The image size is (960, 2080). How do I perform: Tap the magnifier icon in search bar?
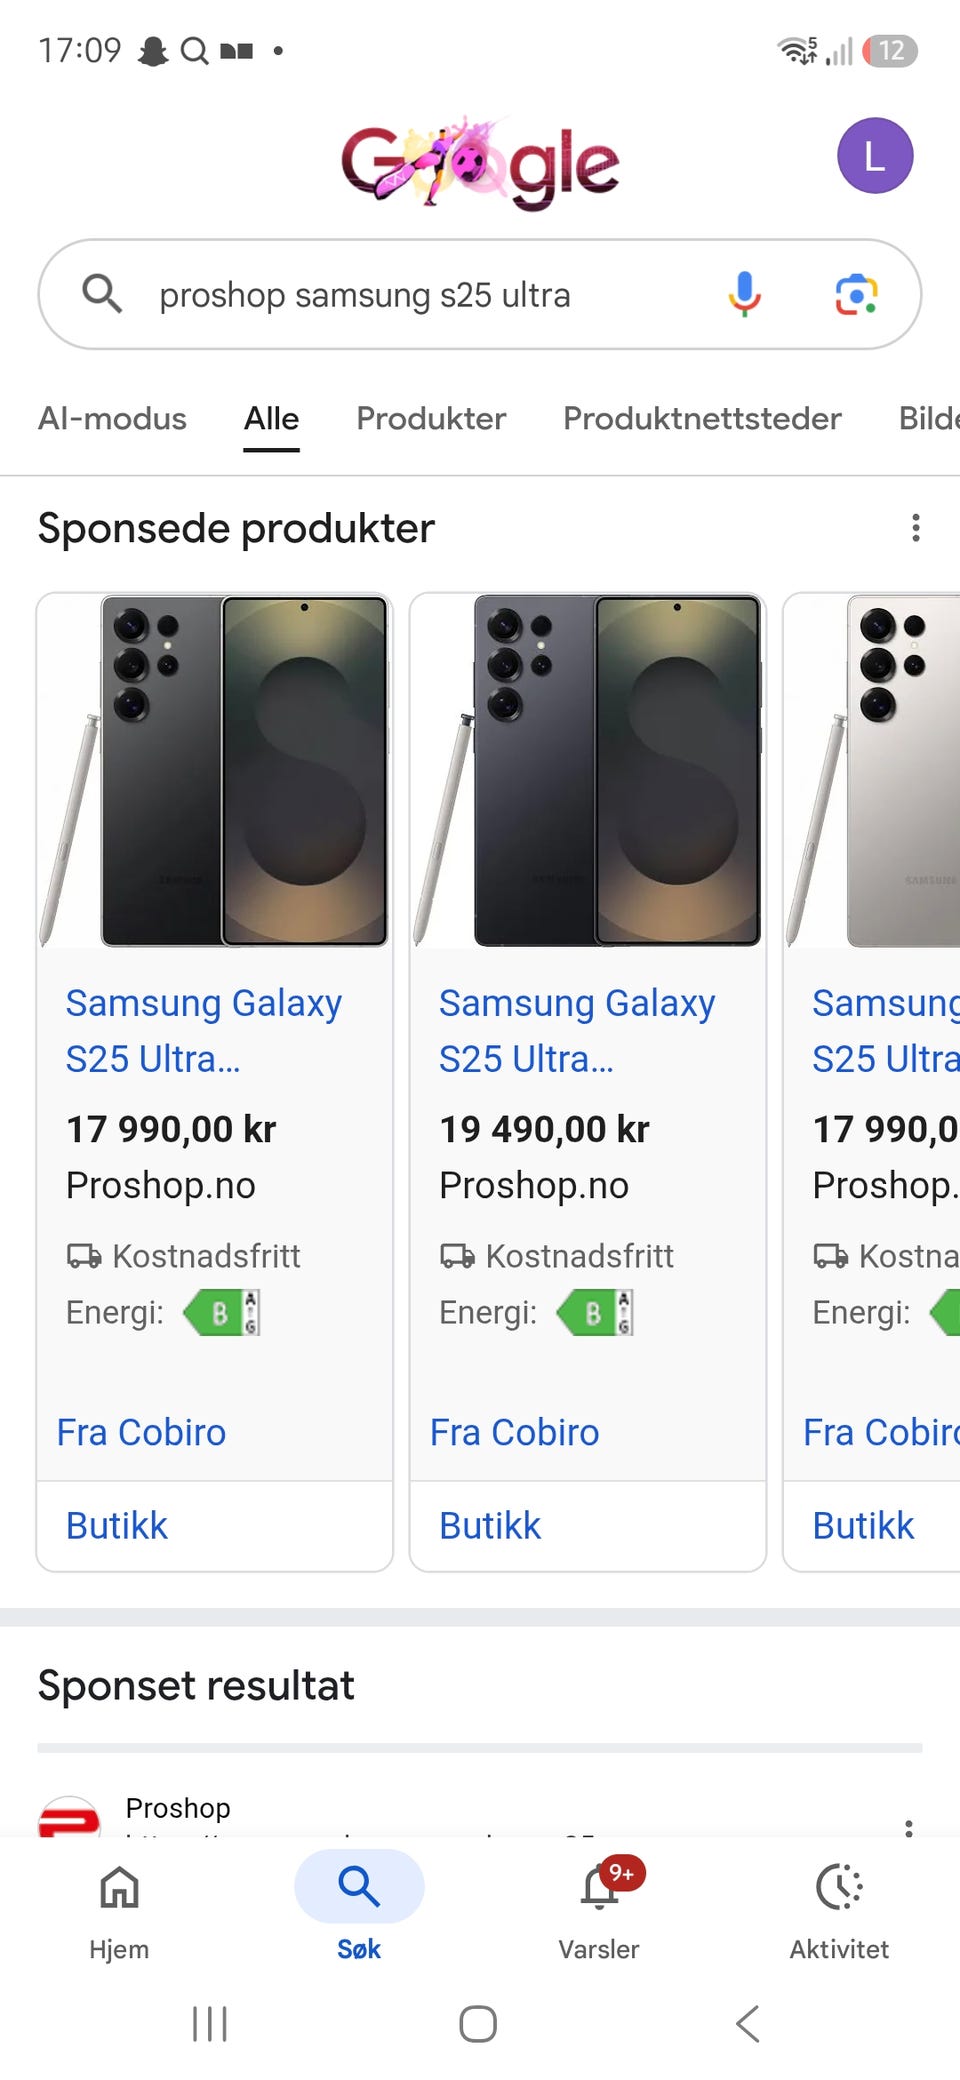[x=102, y=294]
